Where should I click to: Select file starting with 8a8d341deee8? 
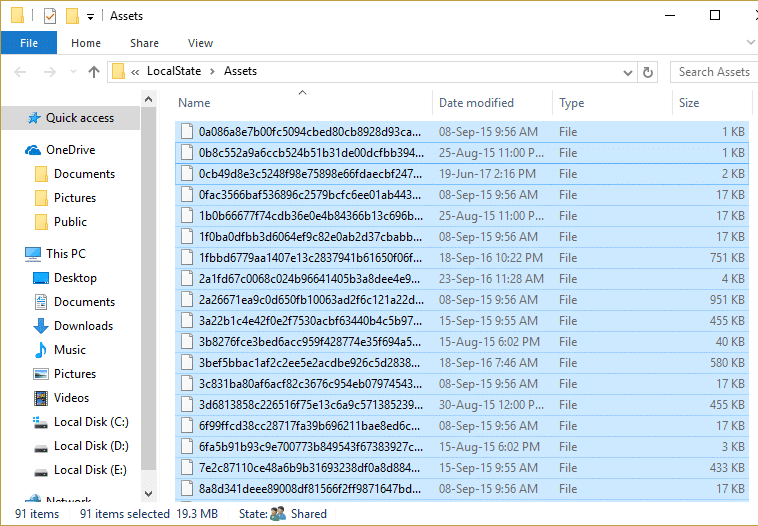point(462,489)
